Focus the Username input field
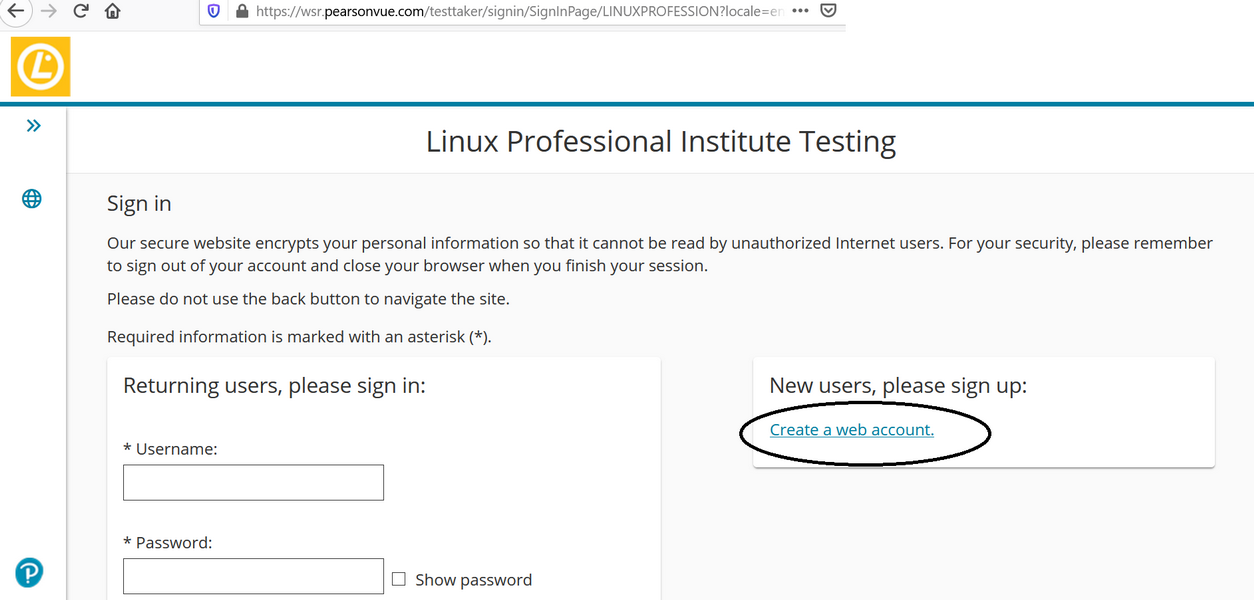 pyautogui.click(x=253, y=482)
